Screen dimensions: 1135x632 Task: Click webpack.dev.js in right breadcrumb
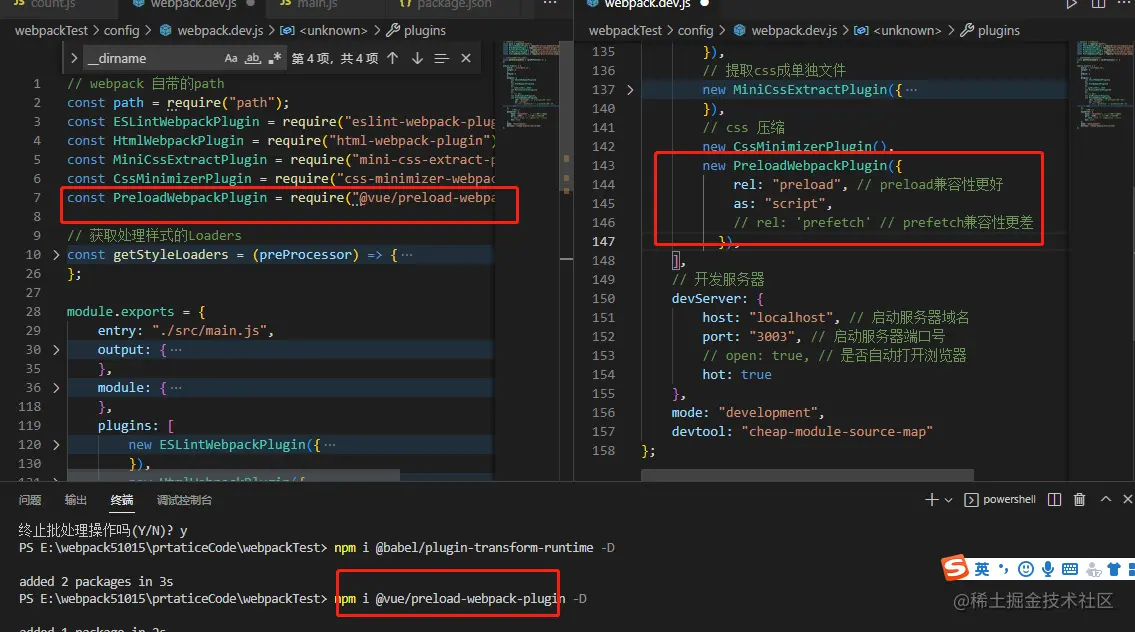pyautogui.click(x=793, y=30)
